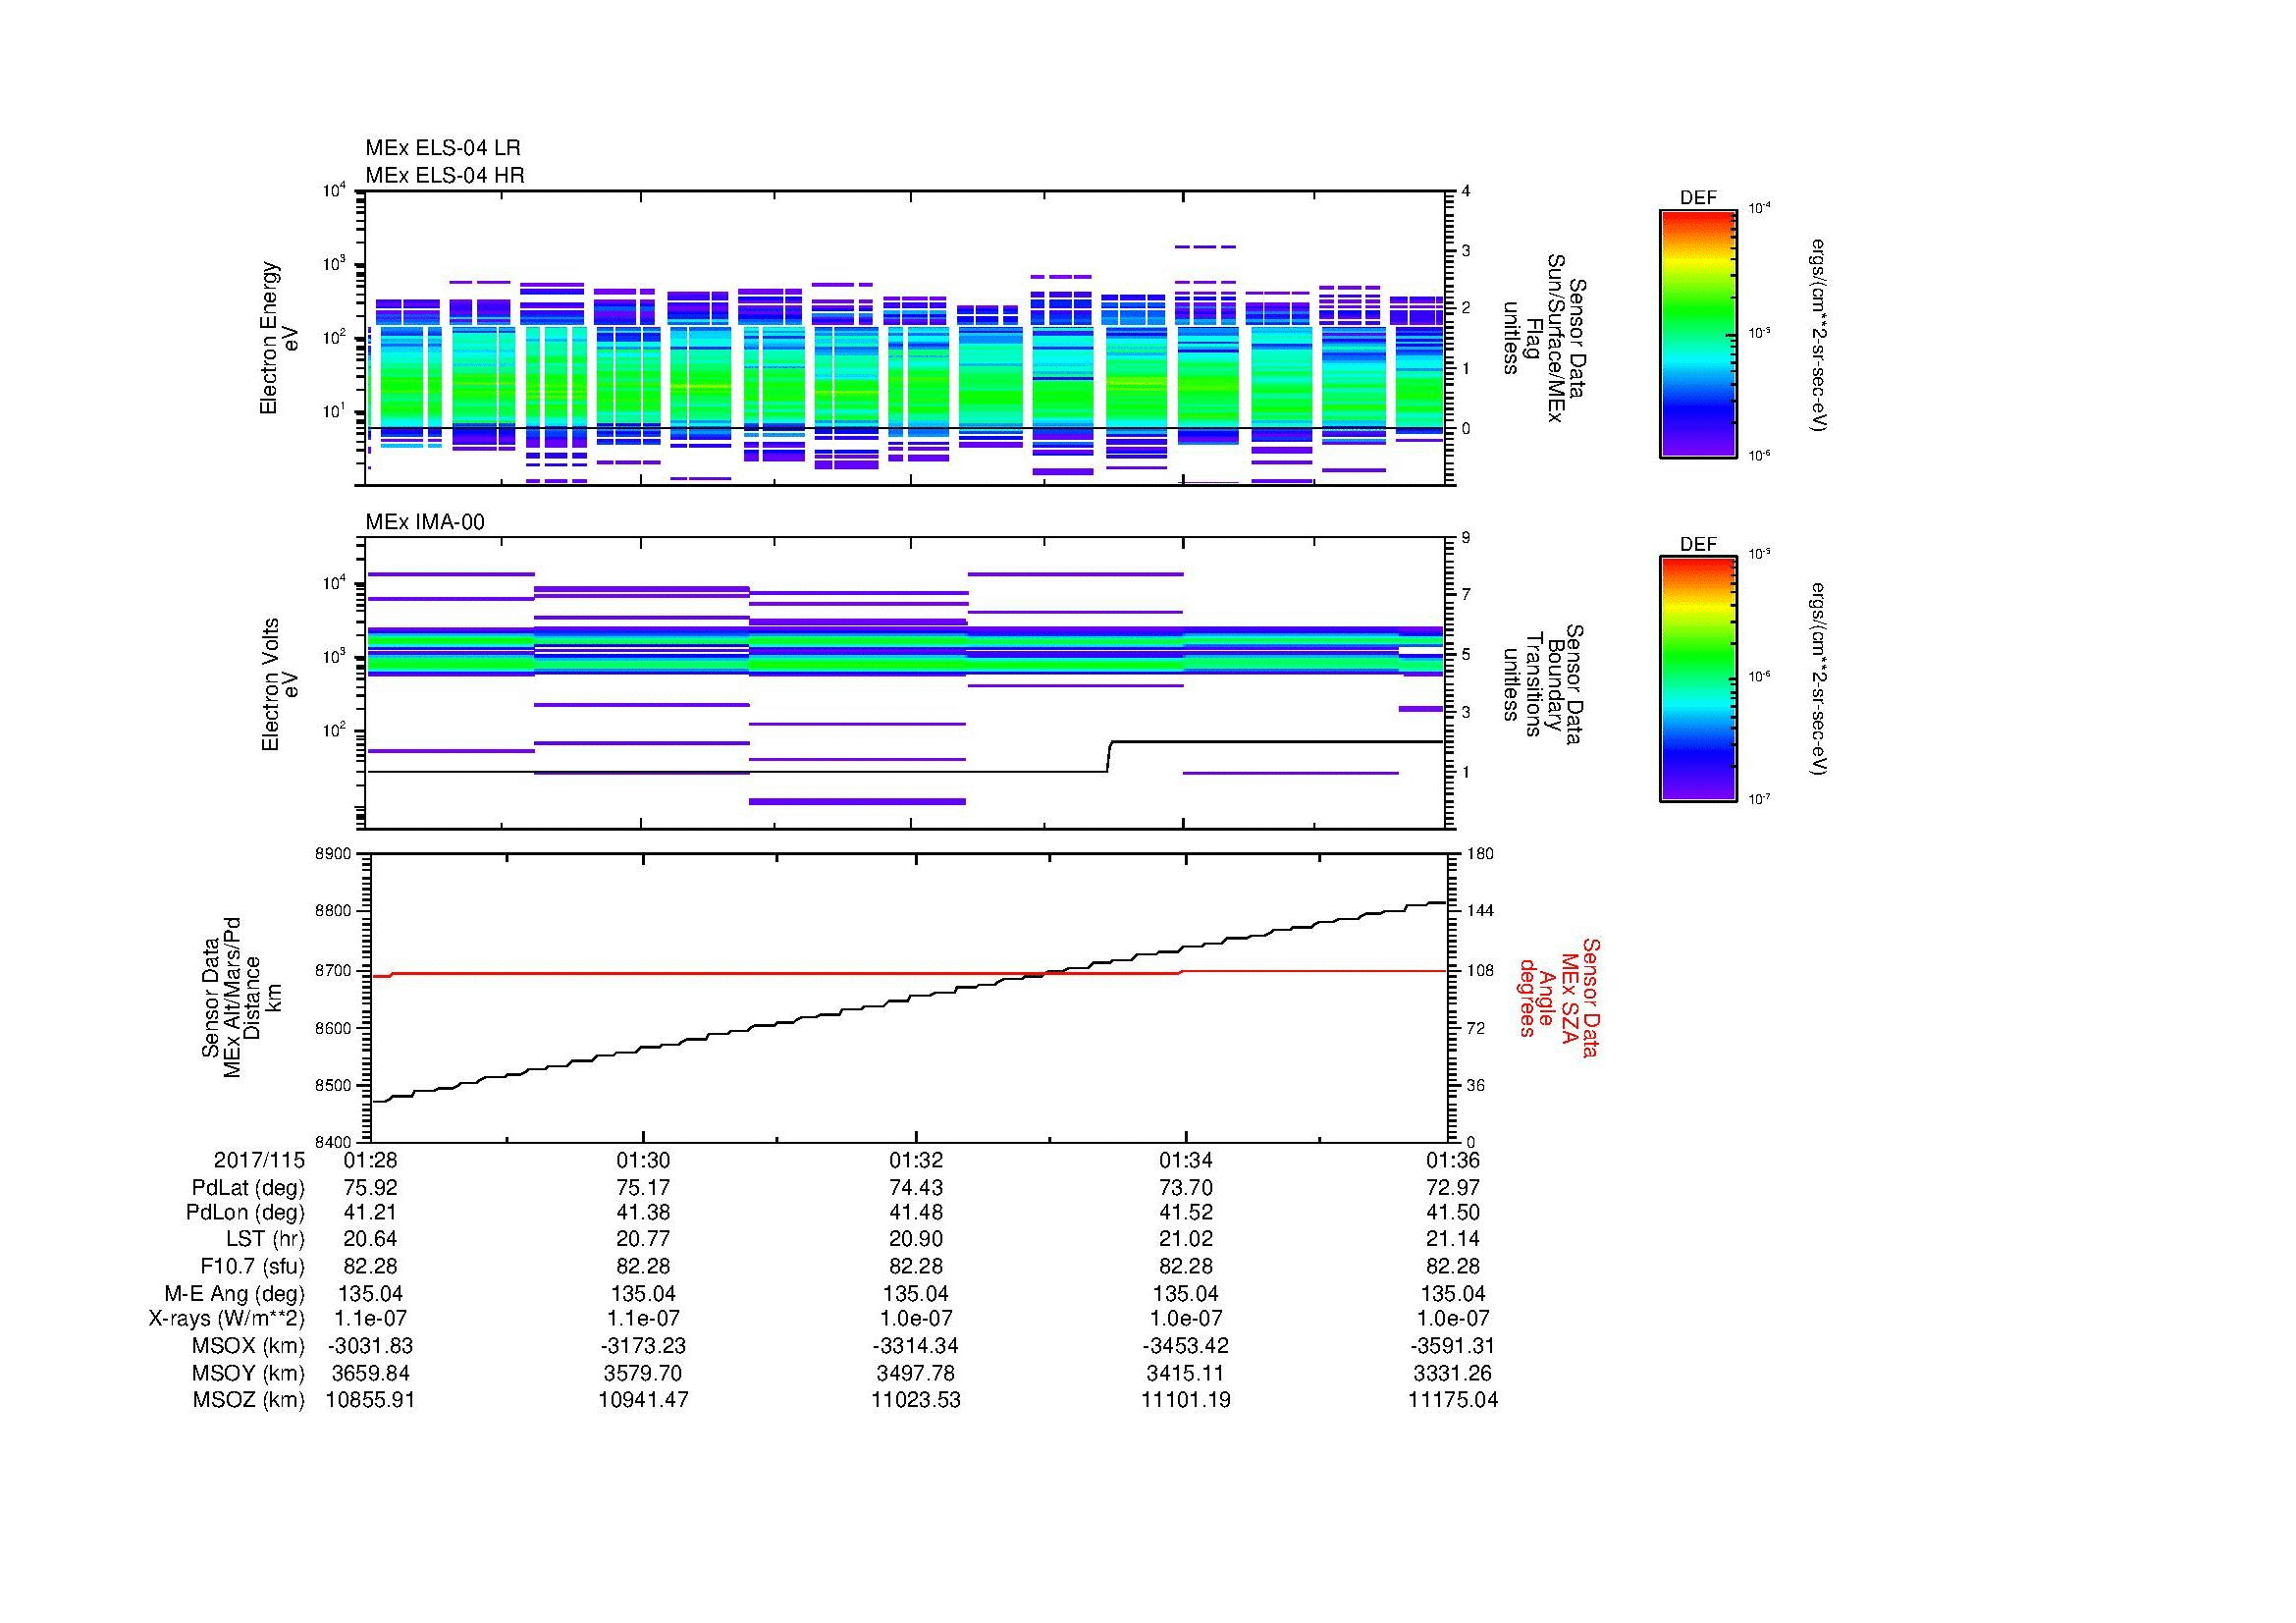Click the MEx IMA-00 panel title

tap(424, 522)
